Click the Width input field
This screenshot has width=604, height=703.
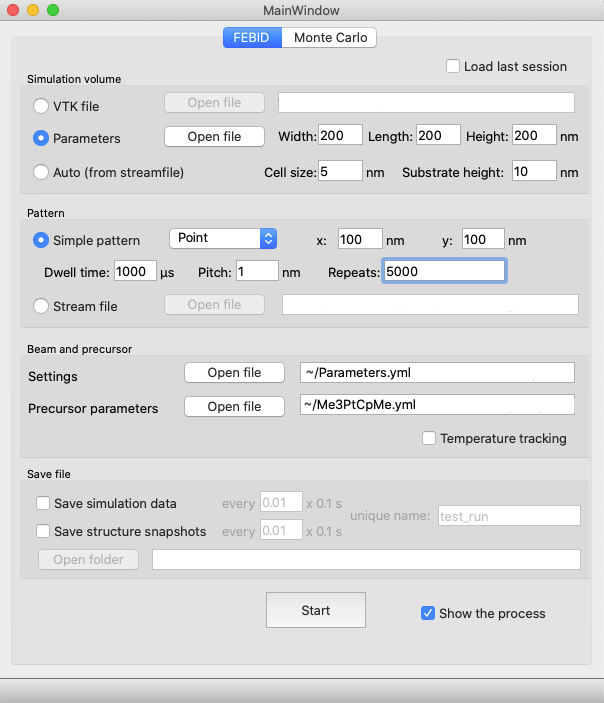[x=340, y=135]
